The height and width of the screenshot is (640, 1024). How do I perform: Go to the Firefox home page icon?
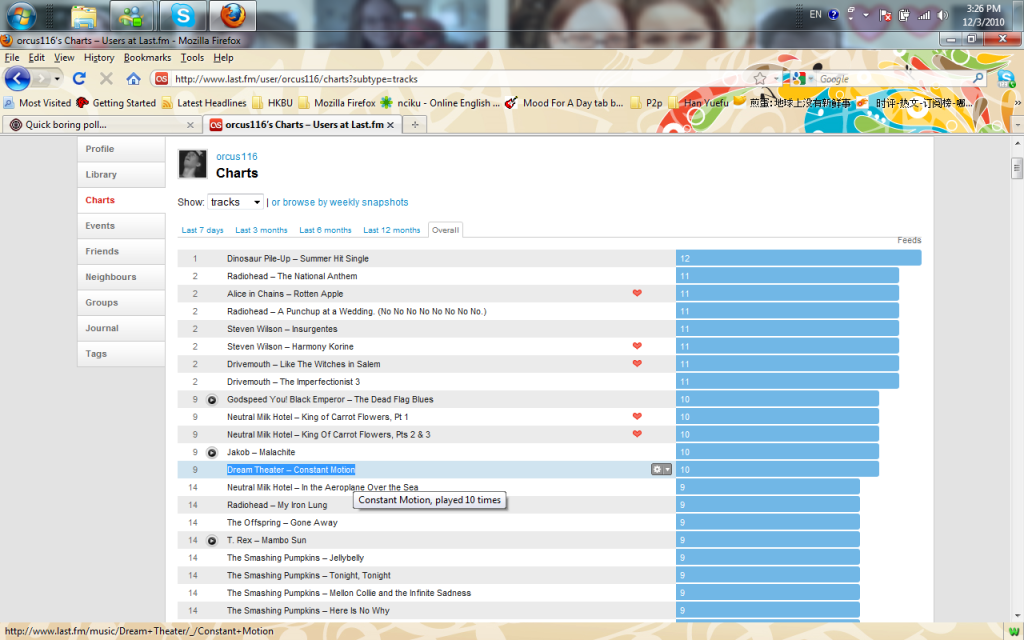(x=134, y=79)
